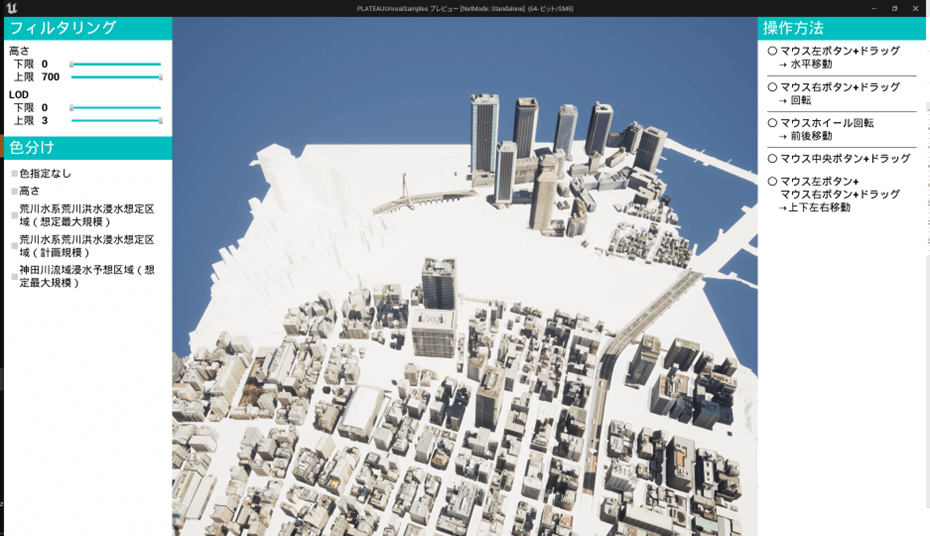
Task: Click the 高さ 下限 slider track
Action: click(116, 64)
